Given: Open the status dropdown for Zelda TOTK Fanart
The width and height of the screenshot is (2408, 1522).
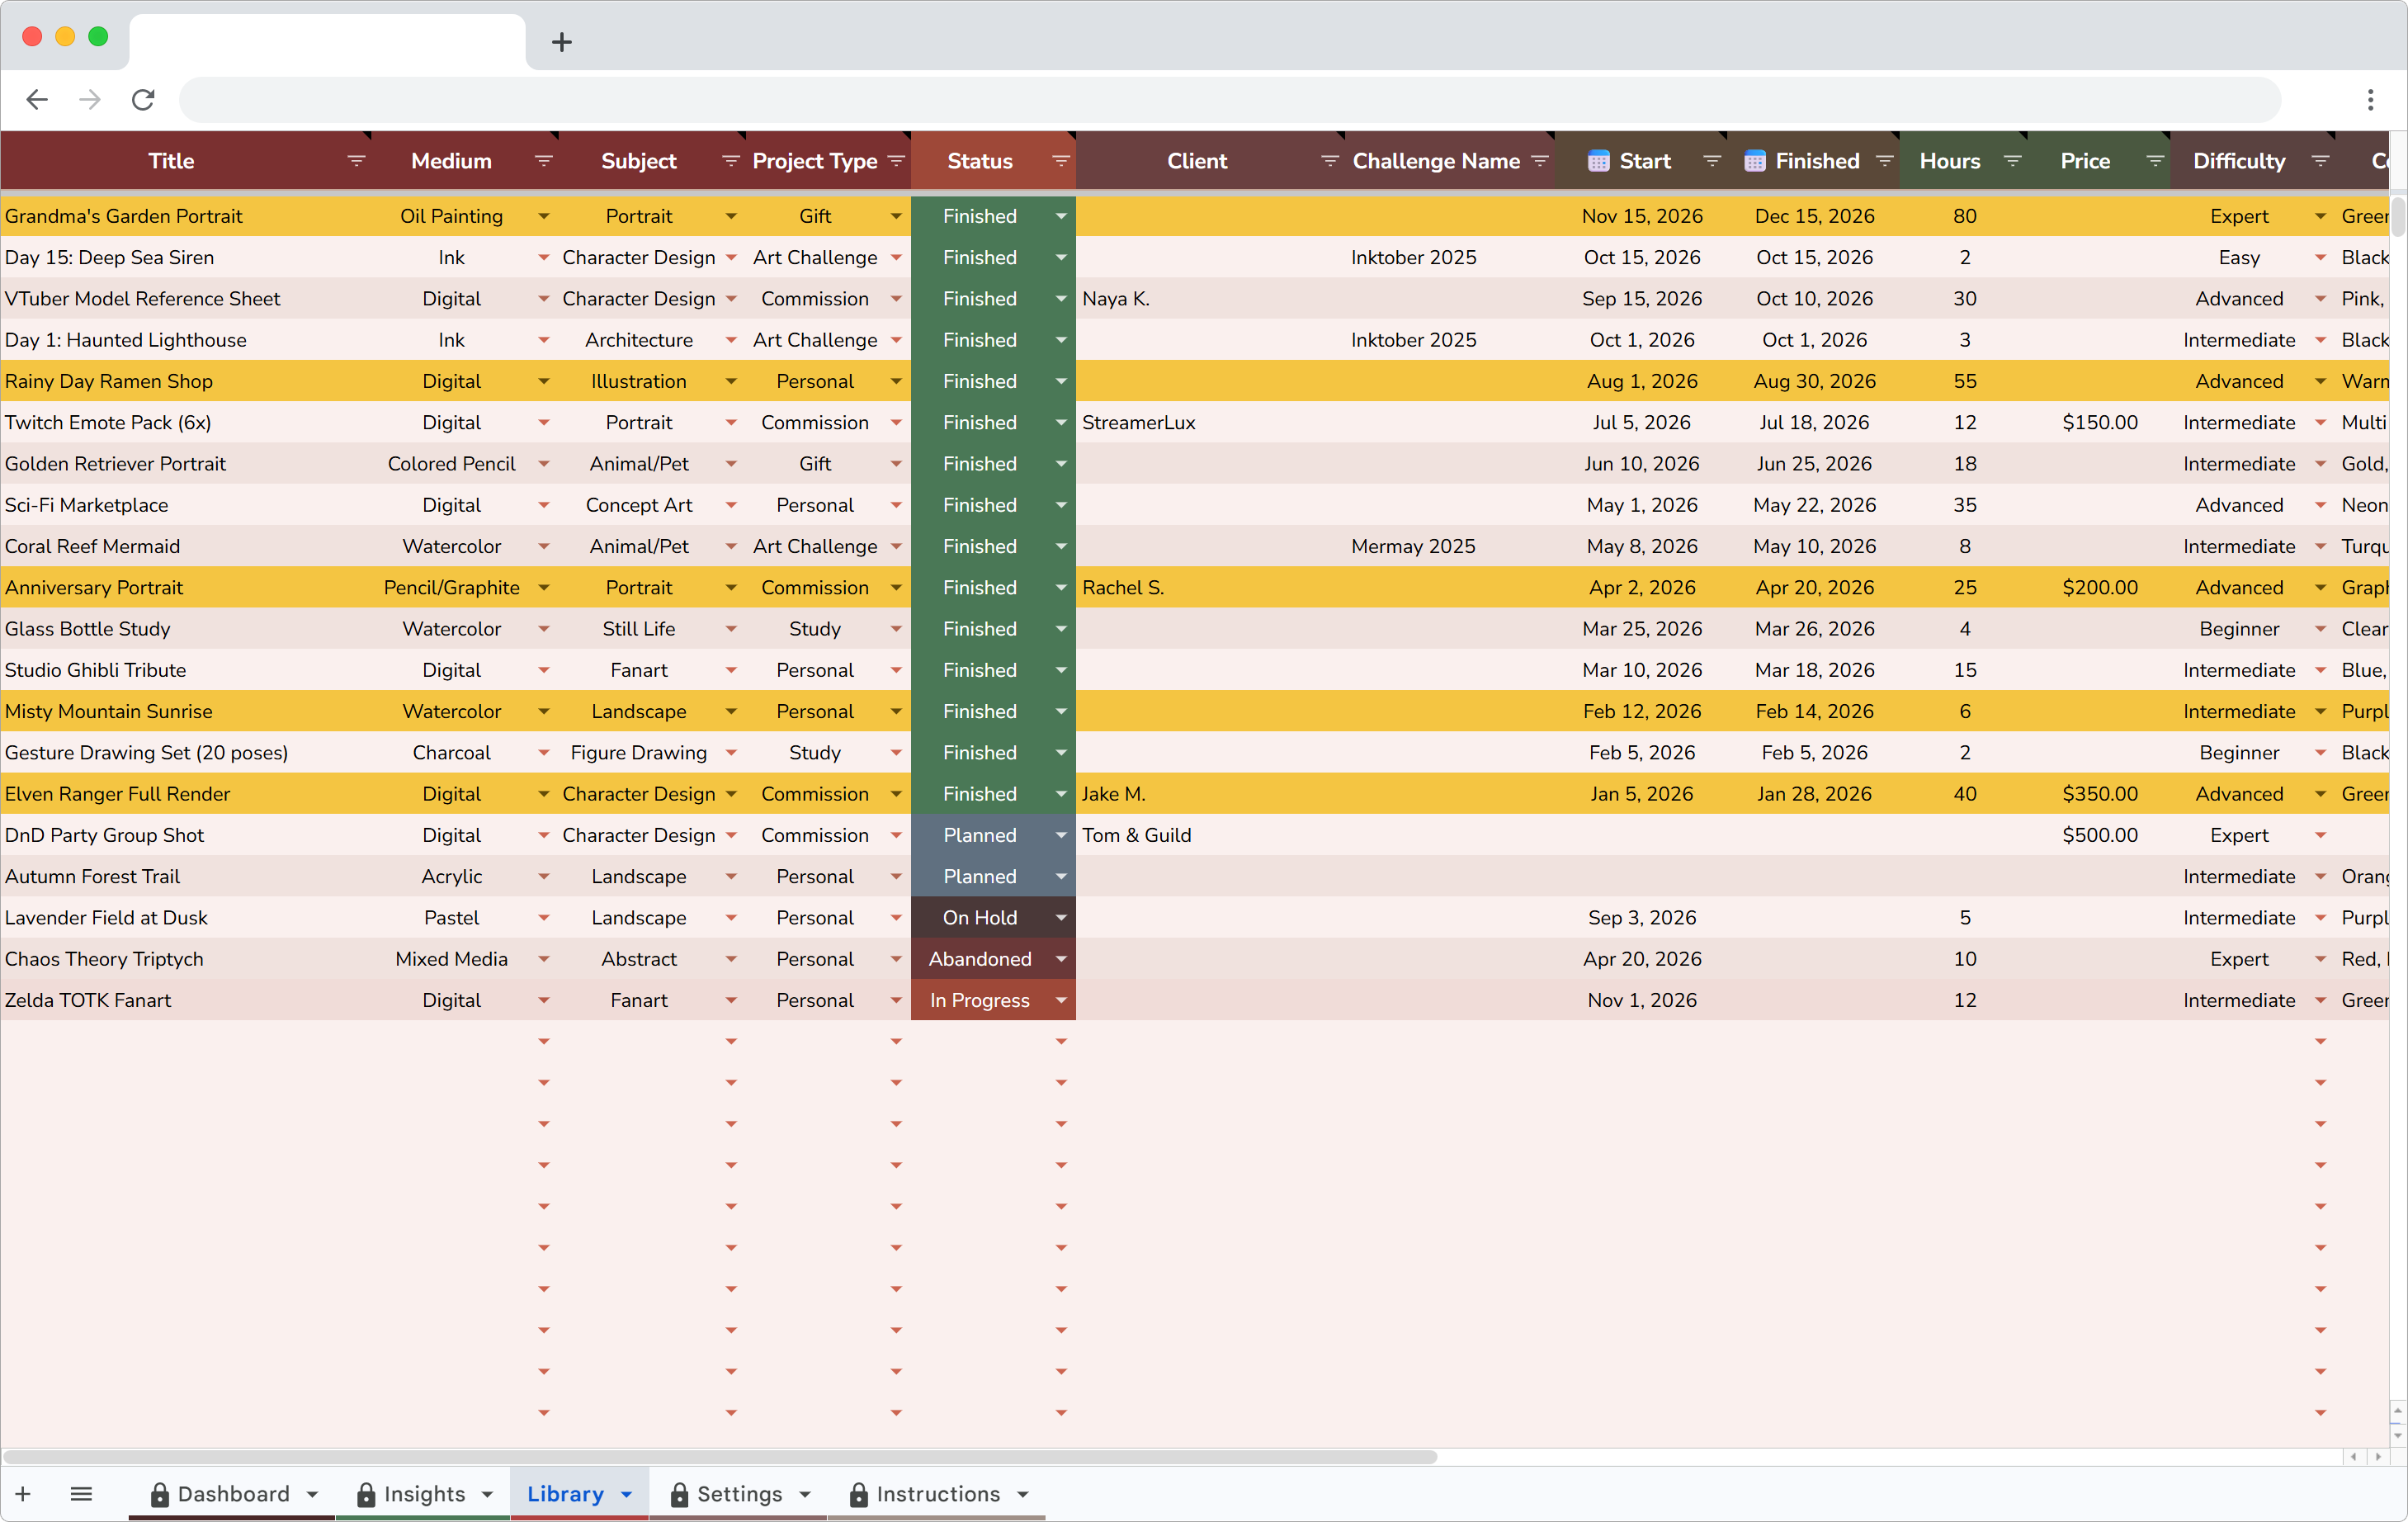Looking at the screenshot, I should [x=1060, y=999].
